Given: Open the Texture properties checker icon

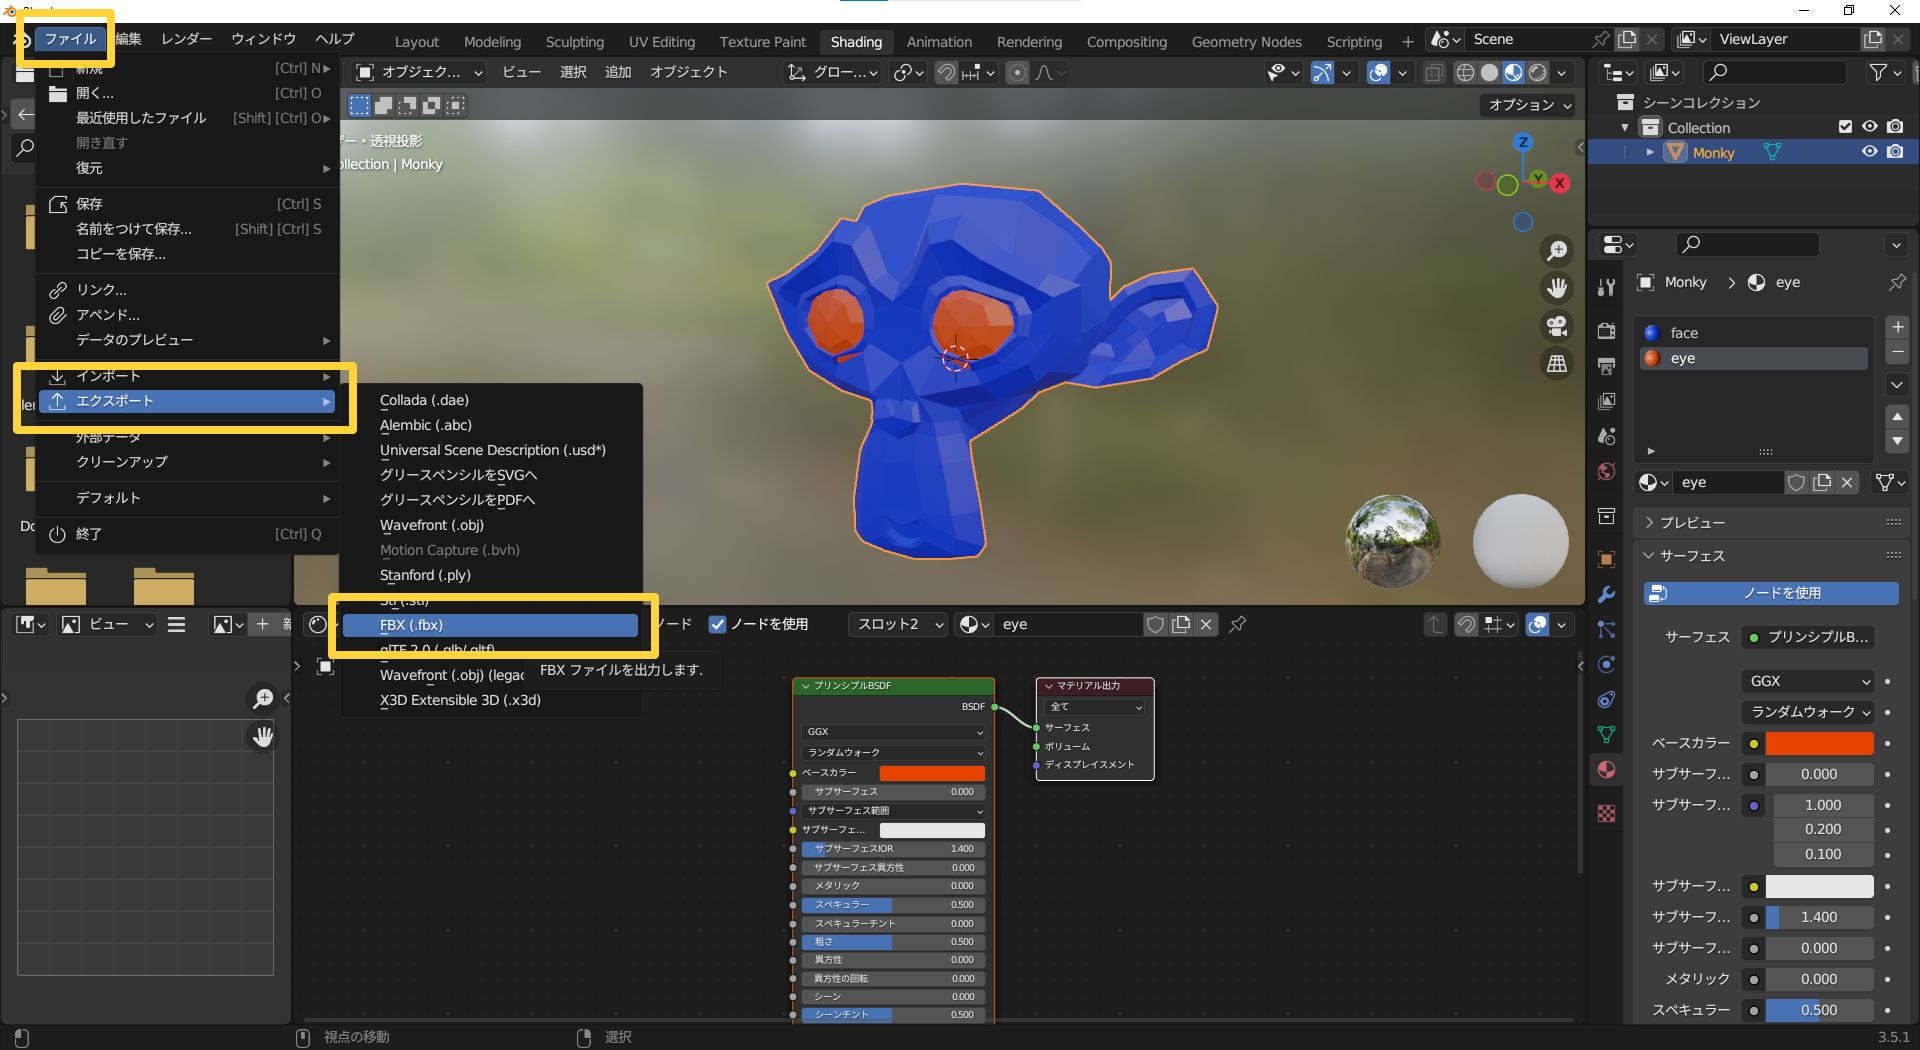Looking at the screenshot, I should click(1607, 813).
